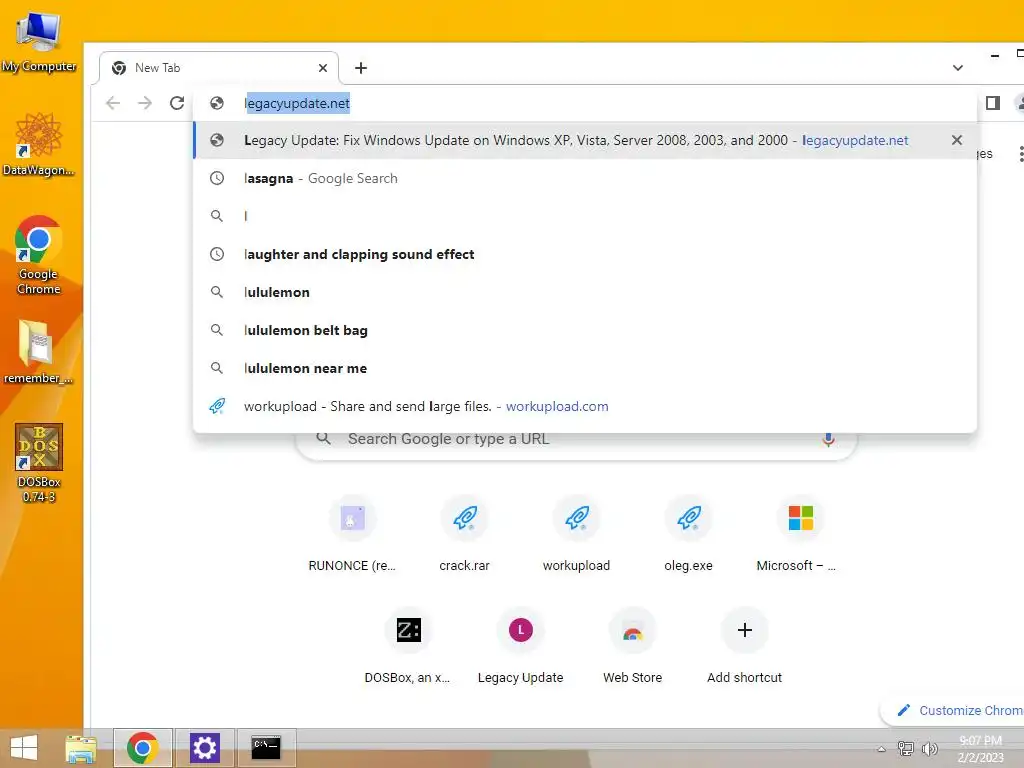
Task: Open the workupload shortcut tile
Action: 577,536
